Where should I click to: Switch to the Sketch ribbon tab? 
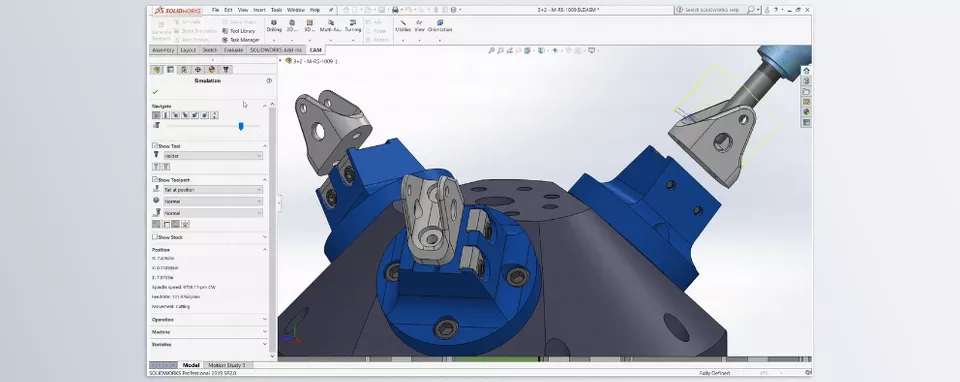209,50
